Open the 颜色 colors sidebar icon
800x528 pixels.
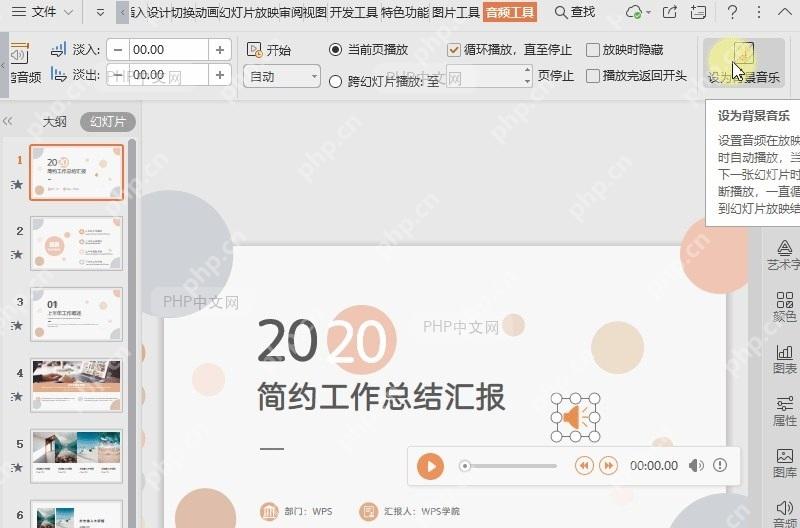click(785, 307)
